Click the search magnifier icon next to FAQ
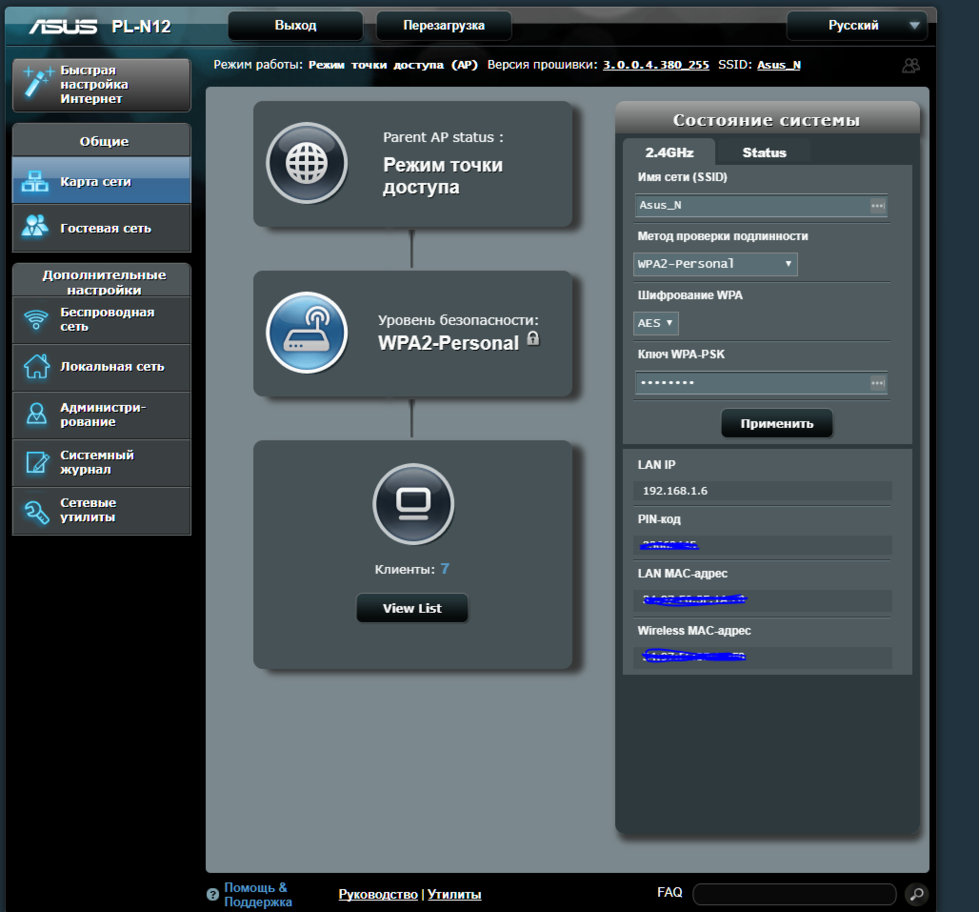This screenshot has width=979, height=912. pos(915,894)
